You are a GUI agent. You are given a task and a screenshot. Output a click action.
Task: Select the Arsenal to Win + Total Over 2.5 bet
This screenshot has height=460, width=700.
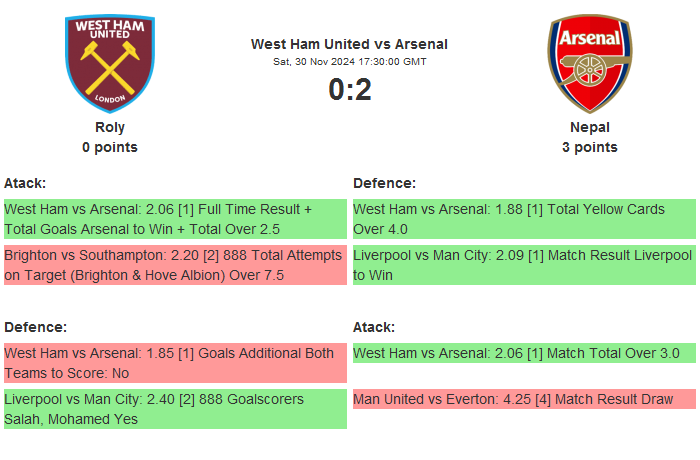point(175,219)
